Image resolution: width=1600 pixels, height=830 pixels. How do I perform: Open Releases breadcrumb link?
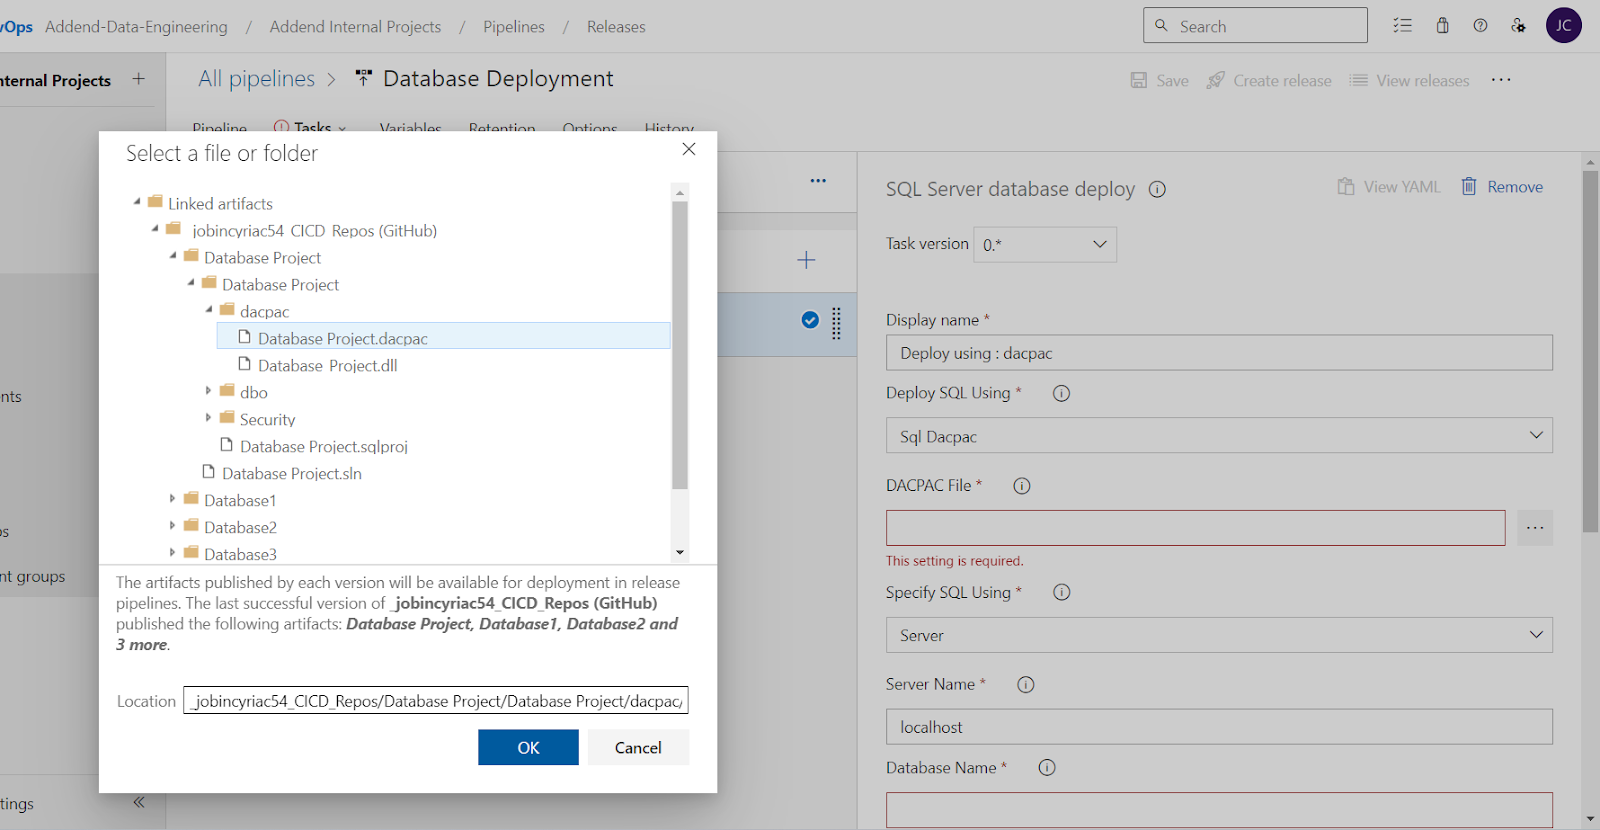point(616,27)
